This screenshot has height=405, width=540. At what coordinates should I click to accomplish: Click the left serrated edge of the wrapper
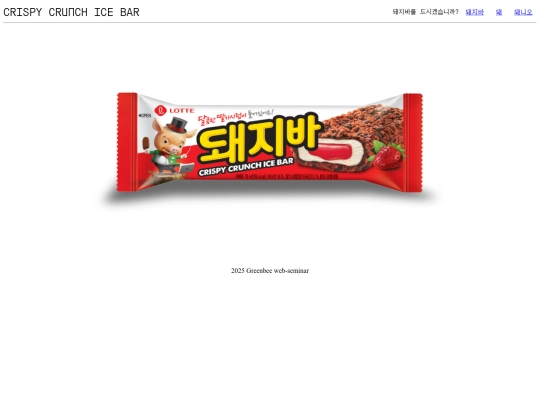point(127,142)
